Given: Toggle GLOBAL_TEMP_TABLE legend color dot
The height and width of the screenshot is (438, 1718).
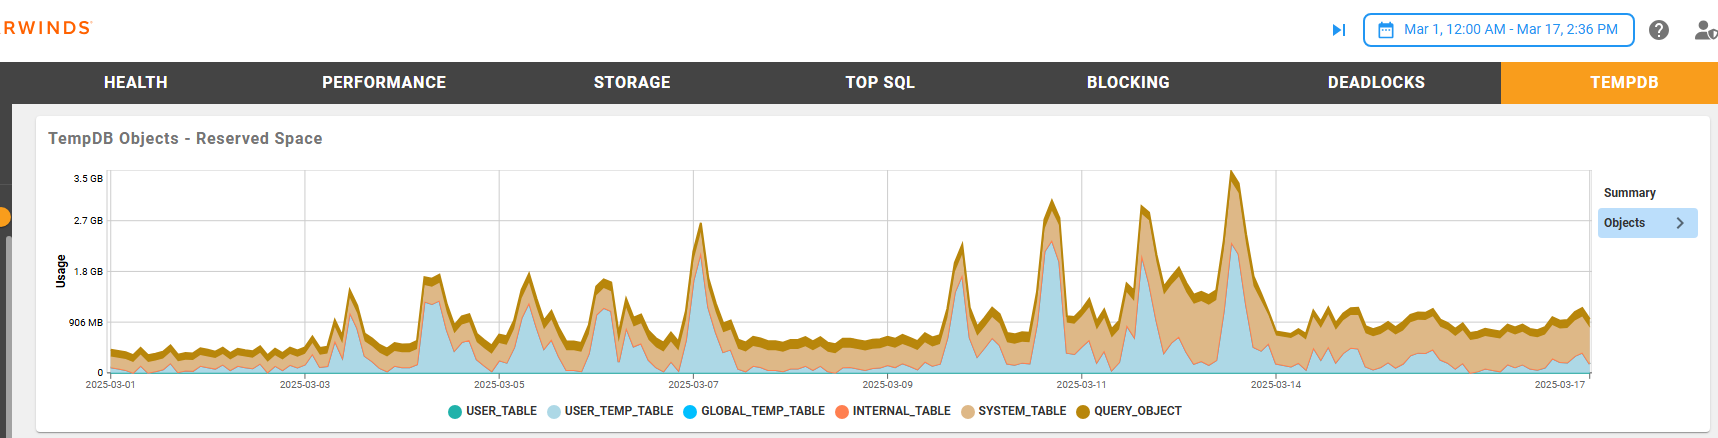Looking at the screenshot, I should [690, 412].
